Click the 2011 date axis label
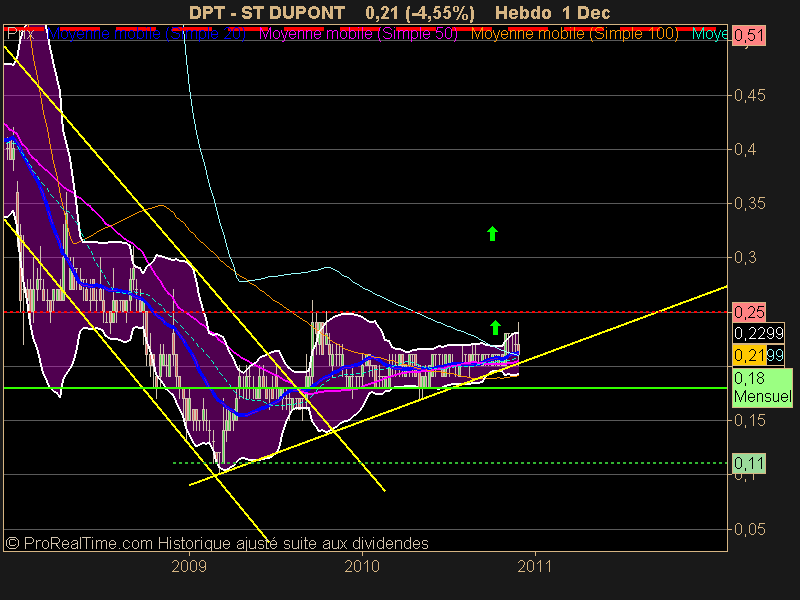This screenshot has width=800, height=600. [535, 566]
